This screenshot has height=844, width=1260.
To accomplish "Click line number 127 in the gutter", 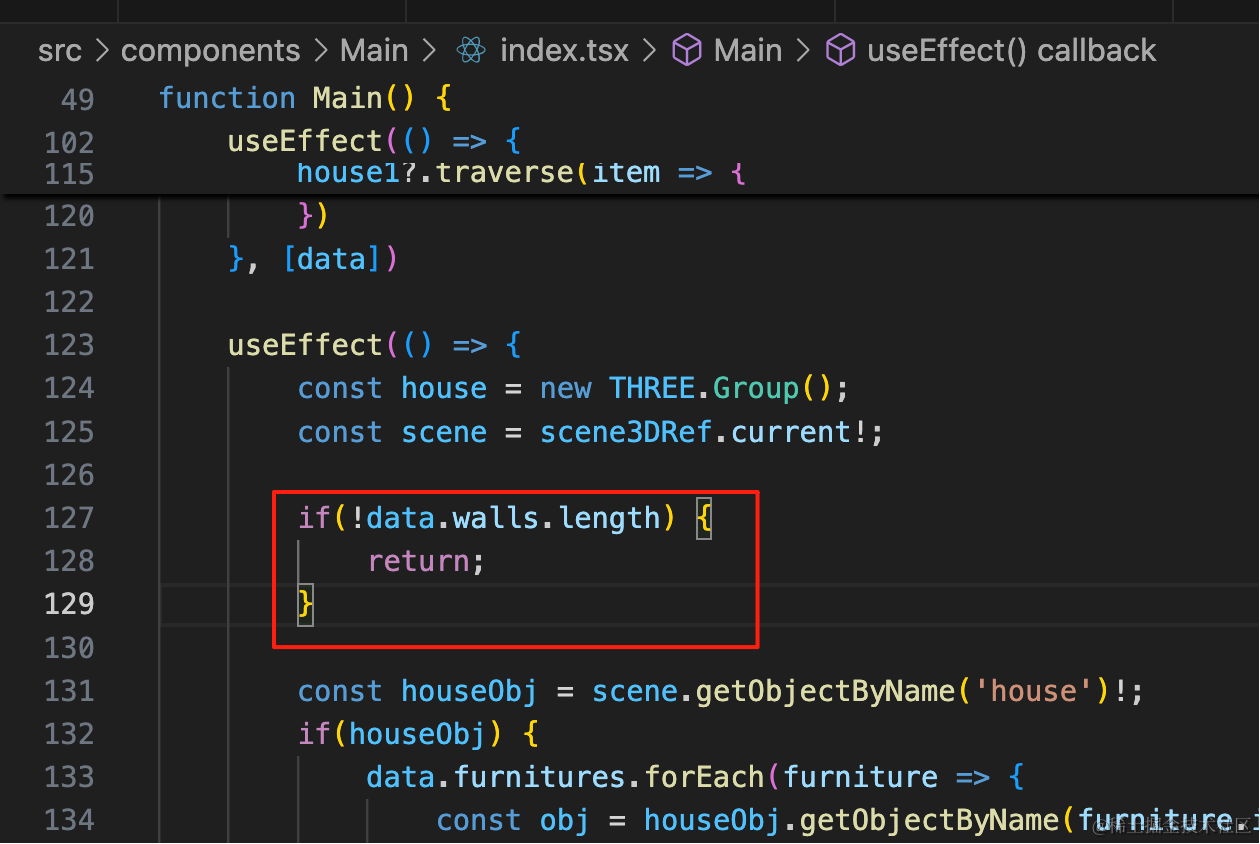I will (x=69, y=518).
